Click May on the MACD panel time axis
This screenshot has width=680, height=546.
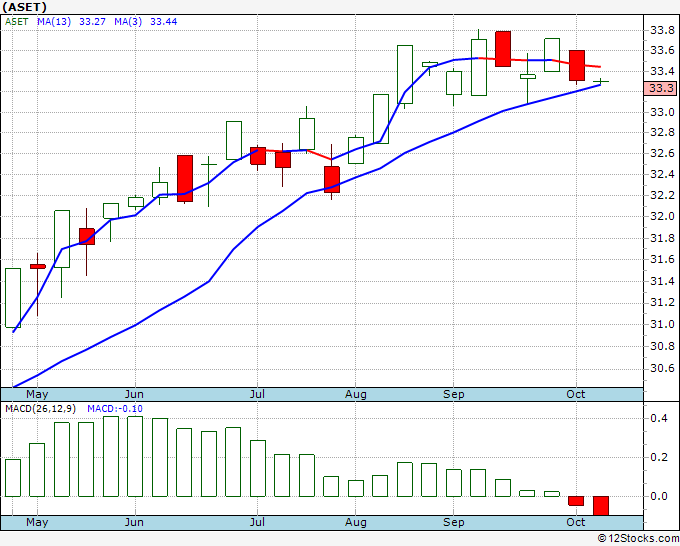(37, 522)
